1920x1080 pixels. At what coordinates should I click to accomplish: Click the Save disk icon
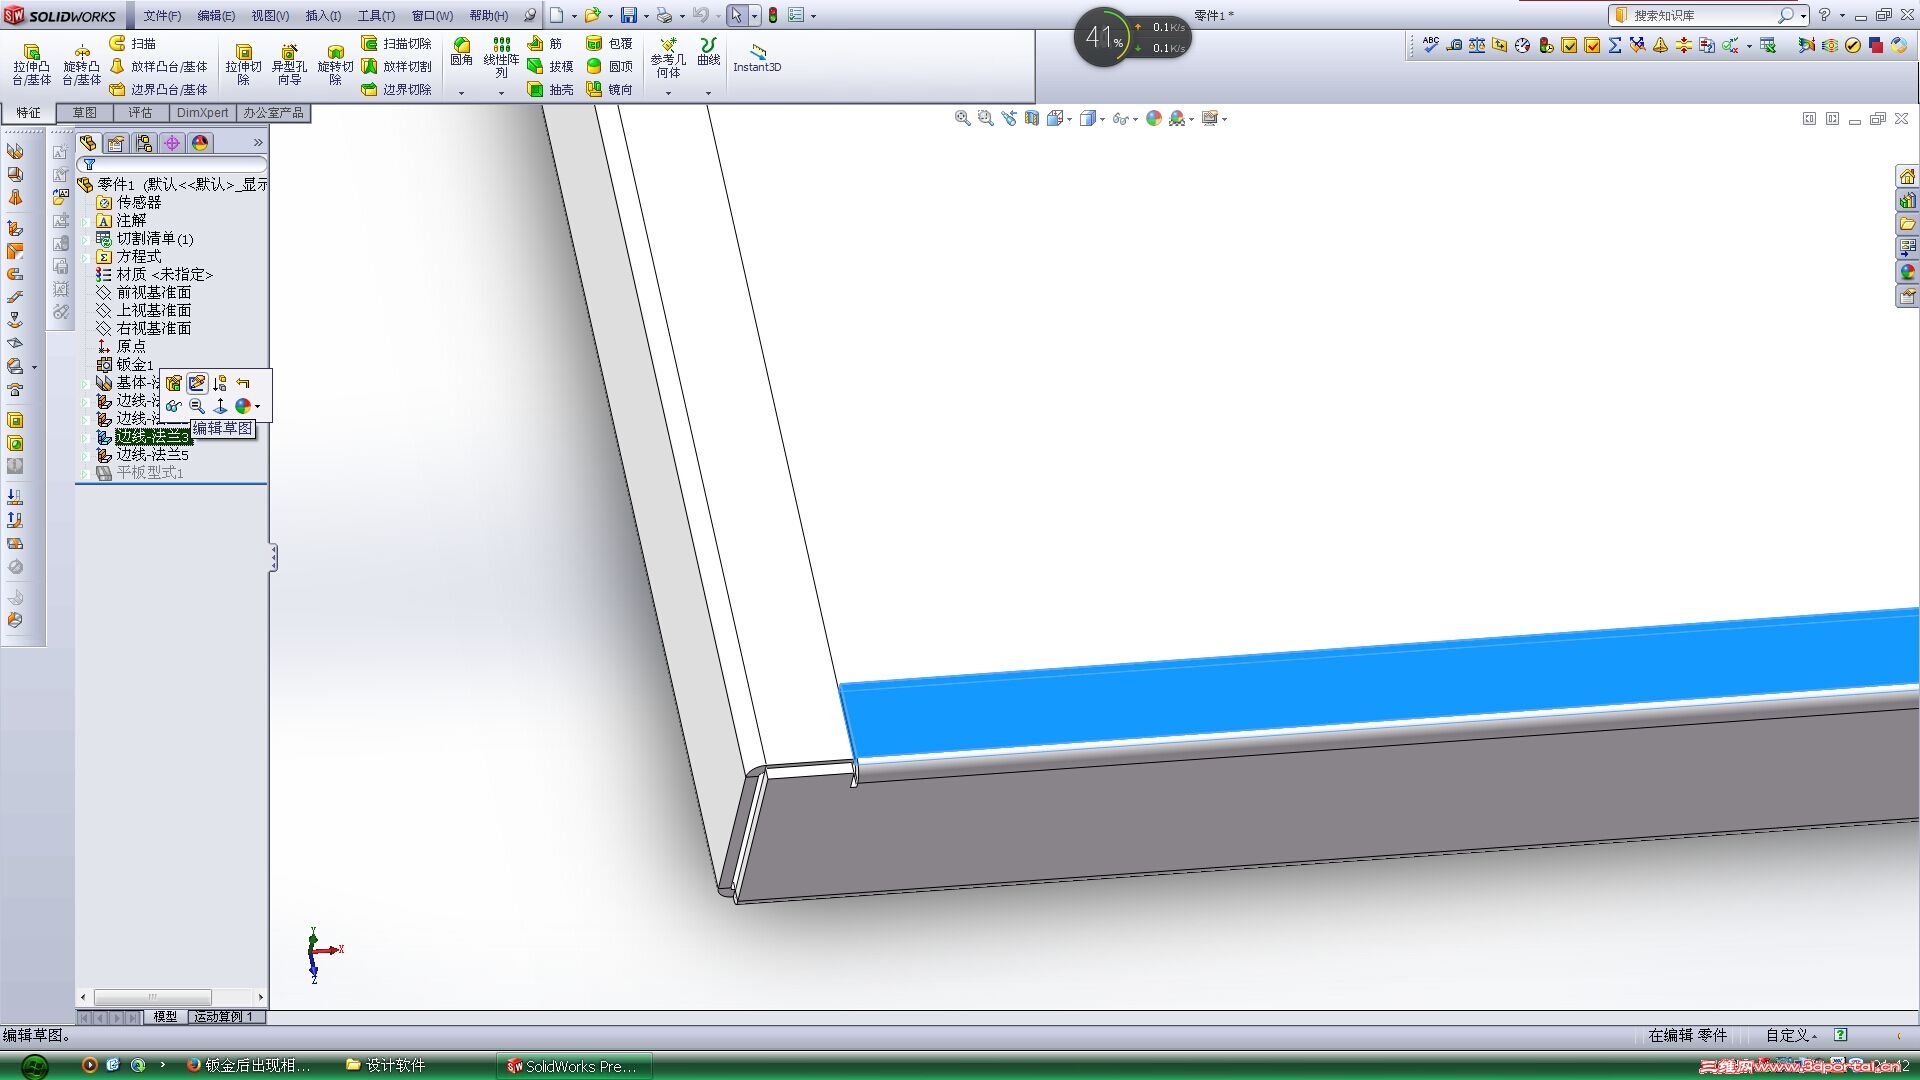(x=628, y=15)
